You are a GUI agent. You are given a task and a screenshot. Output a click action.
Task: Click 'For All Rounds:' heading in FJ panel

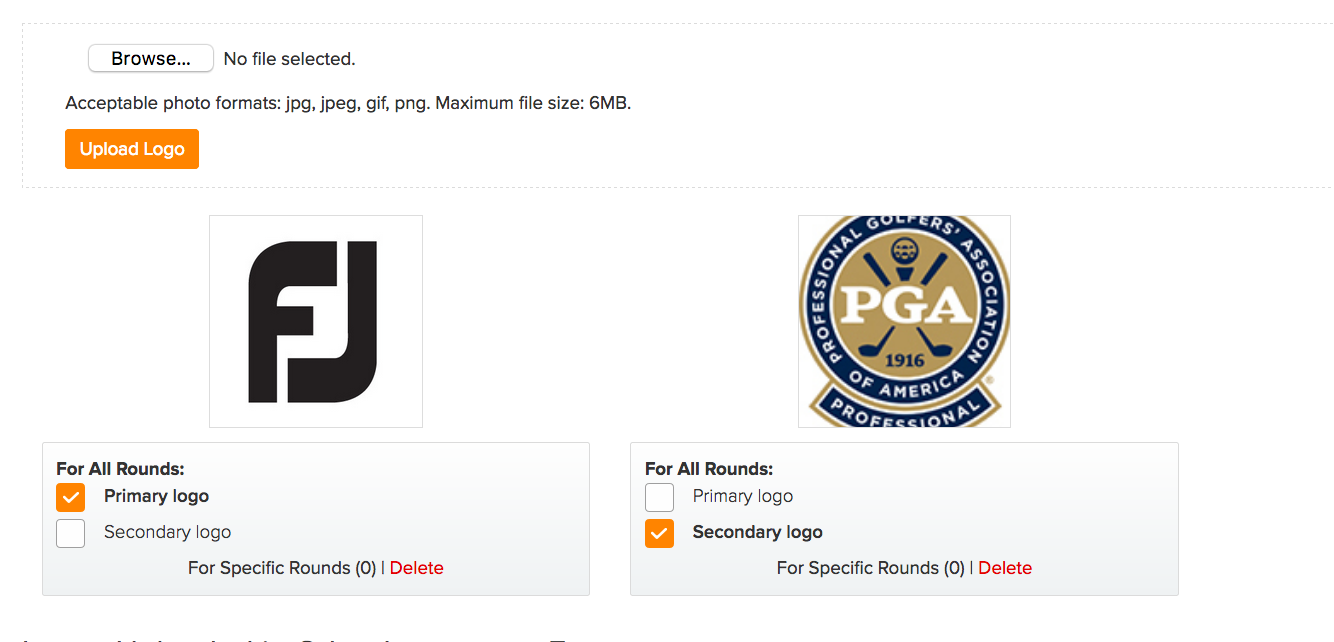pyautogui.click(x=120, y=468)
